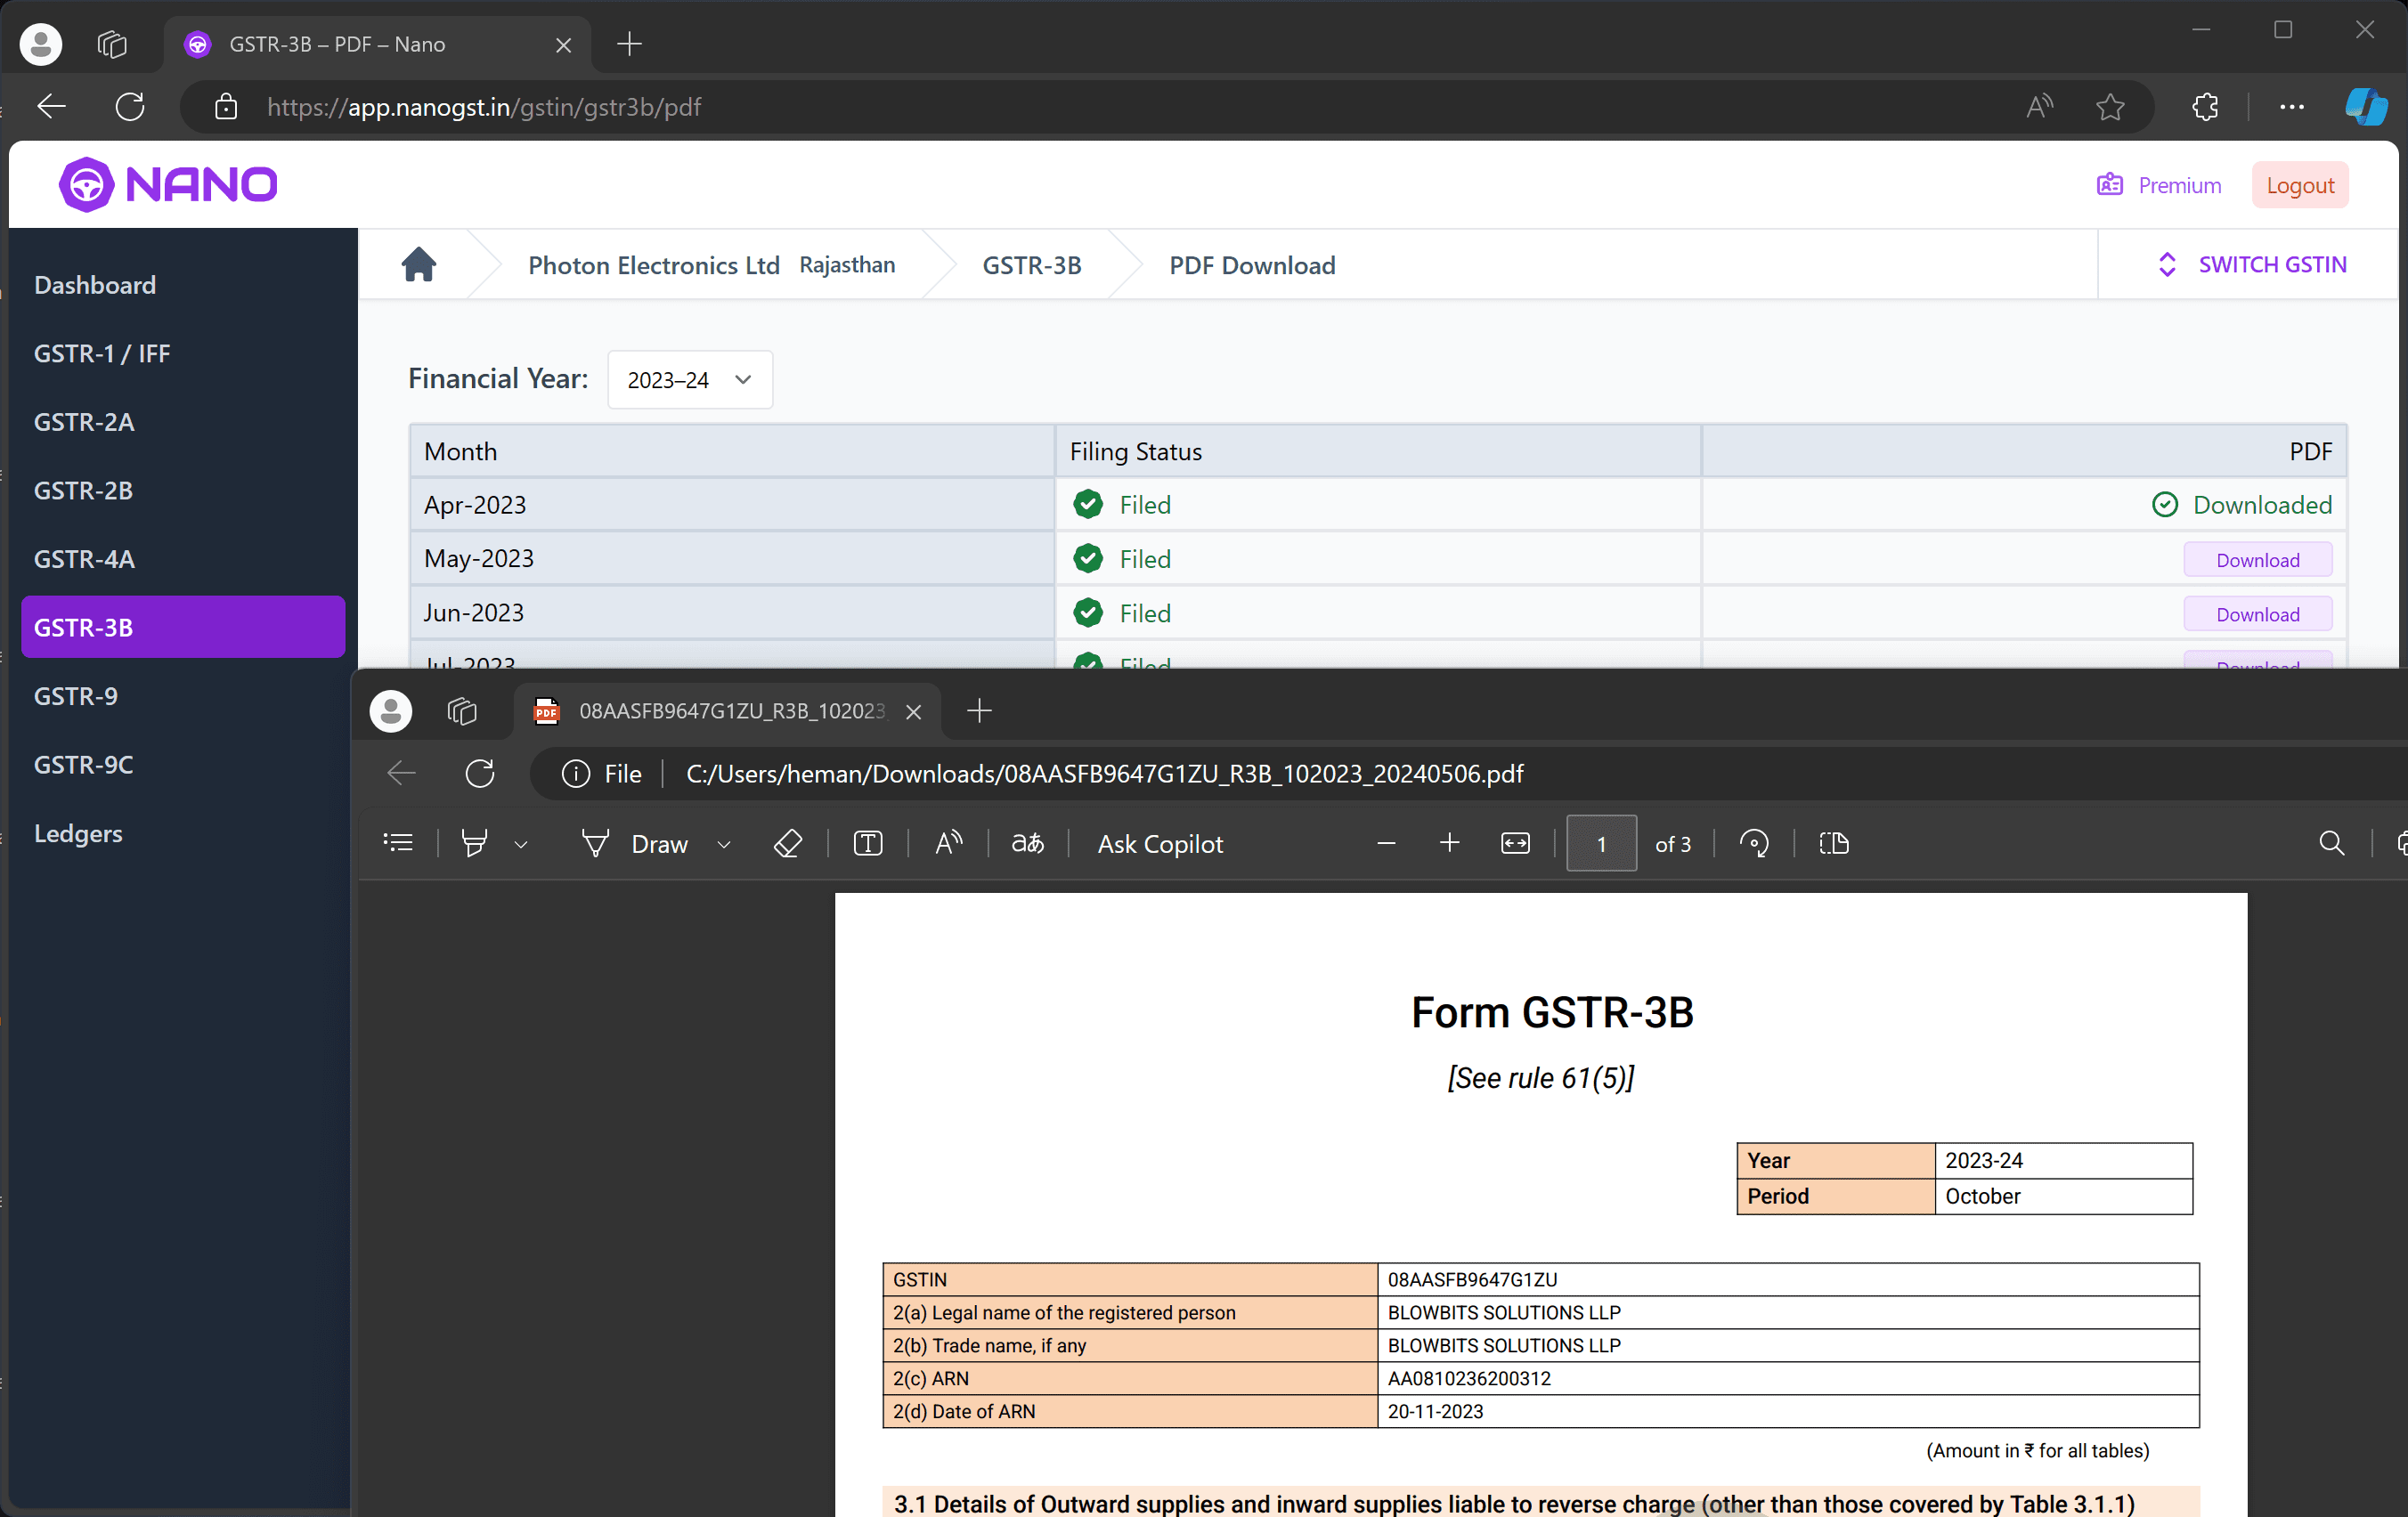Click the Premium upgrade icon button
Image resolution: width=2408 pixels, height=1517 pixels.
click(2112, 185)
